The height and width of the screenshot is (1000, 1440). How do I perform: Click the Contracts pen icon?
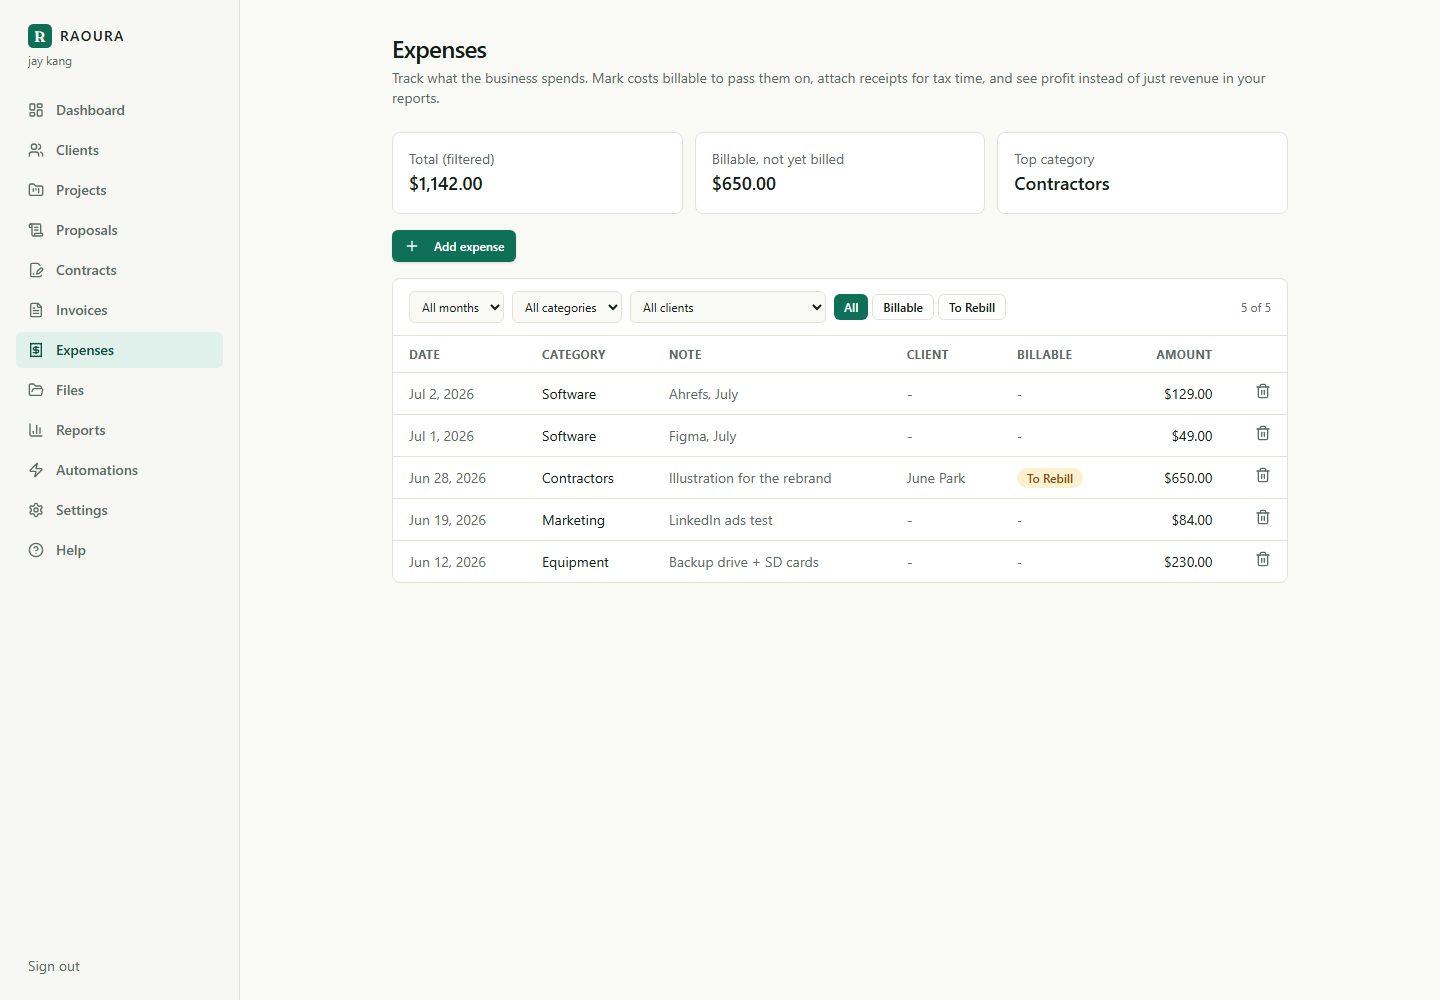pyautogui.click(x=36, y=270)
